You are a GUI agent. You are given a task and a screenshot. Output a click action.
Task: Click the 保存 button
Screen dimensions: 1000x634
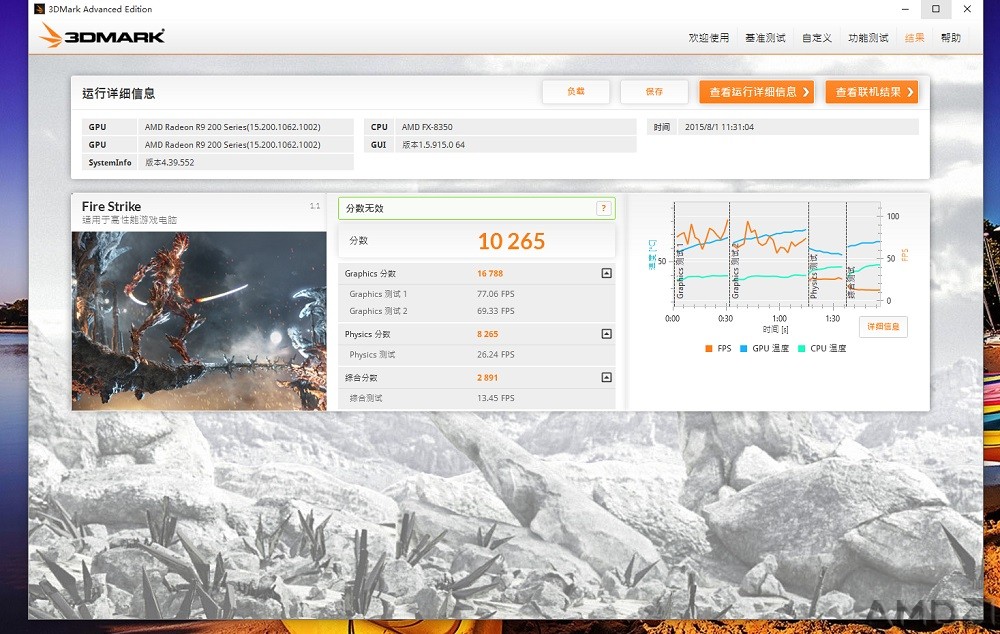point(654,92)
